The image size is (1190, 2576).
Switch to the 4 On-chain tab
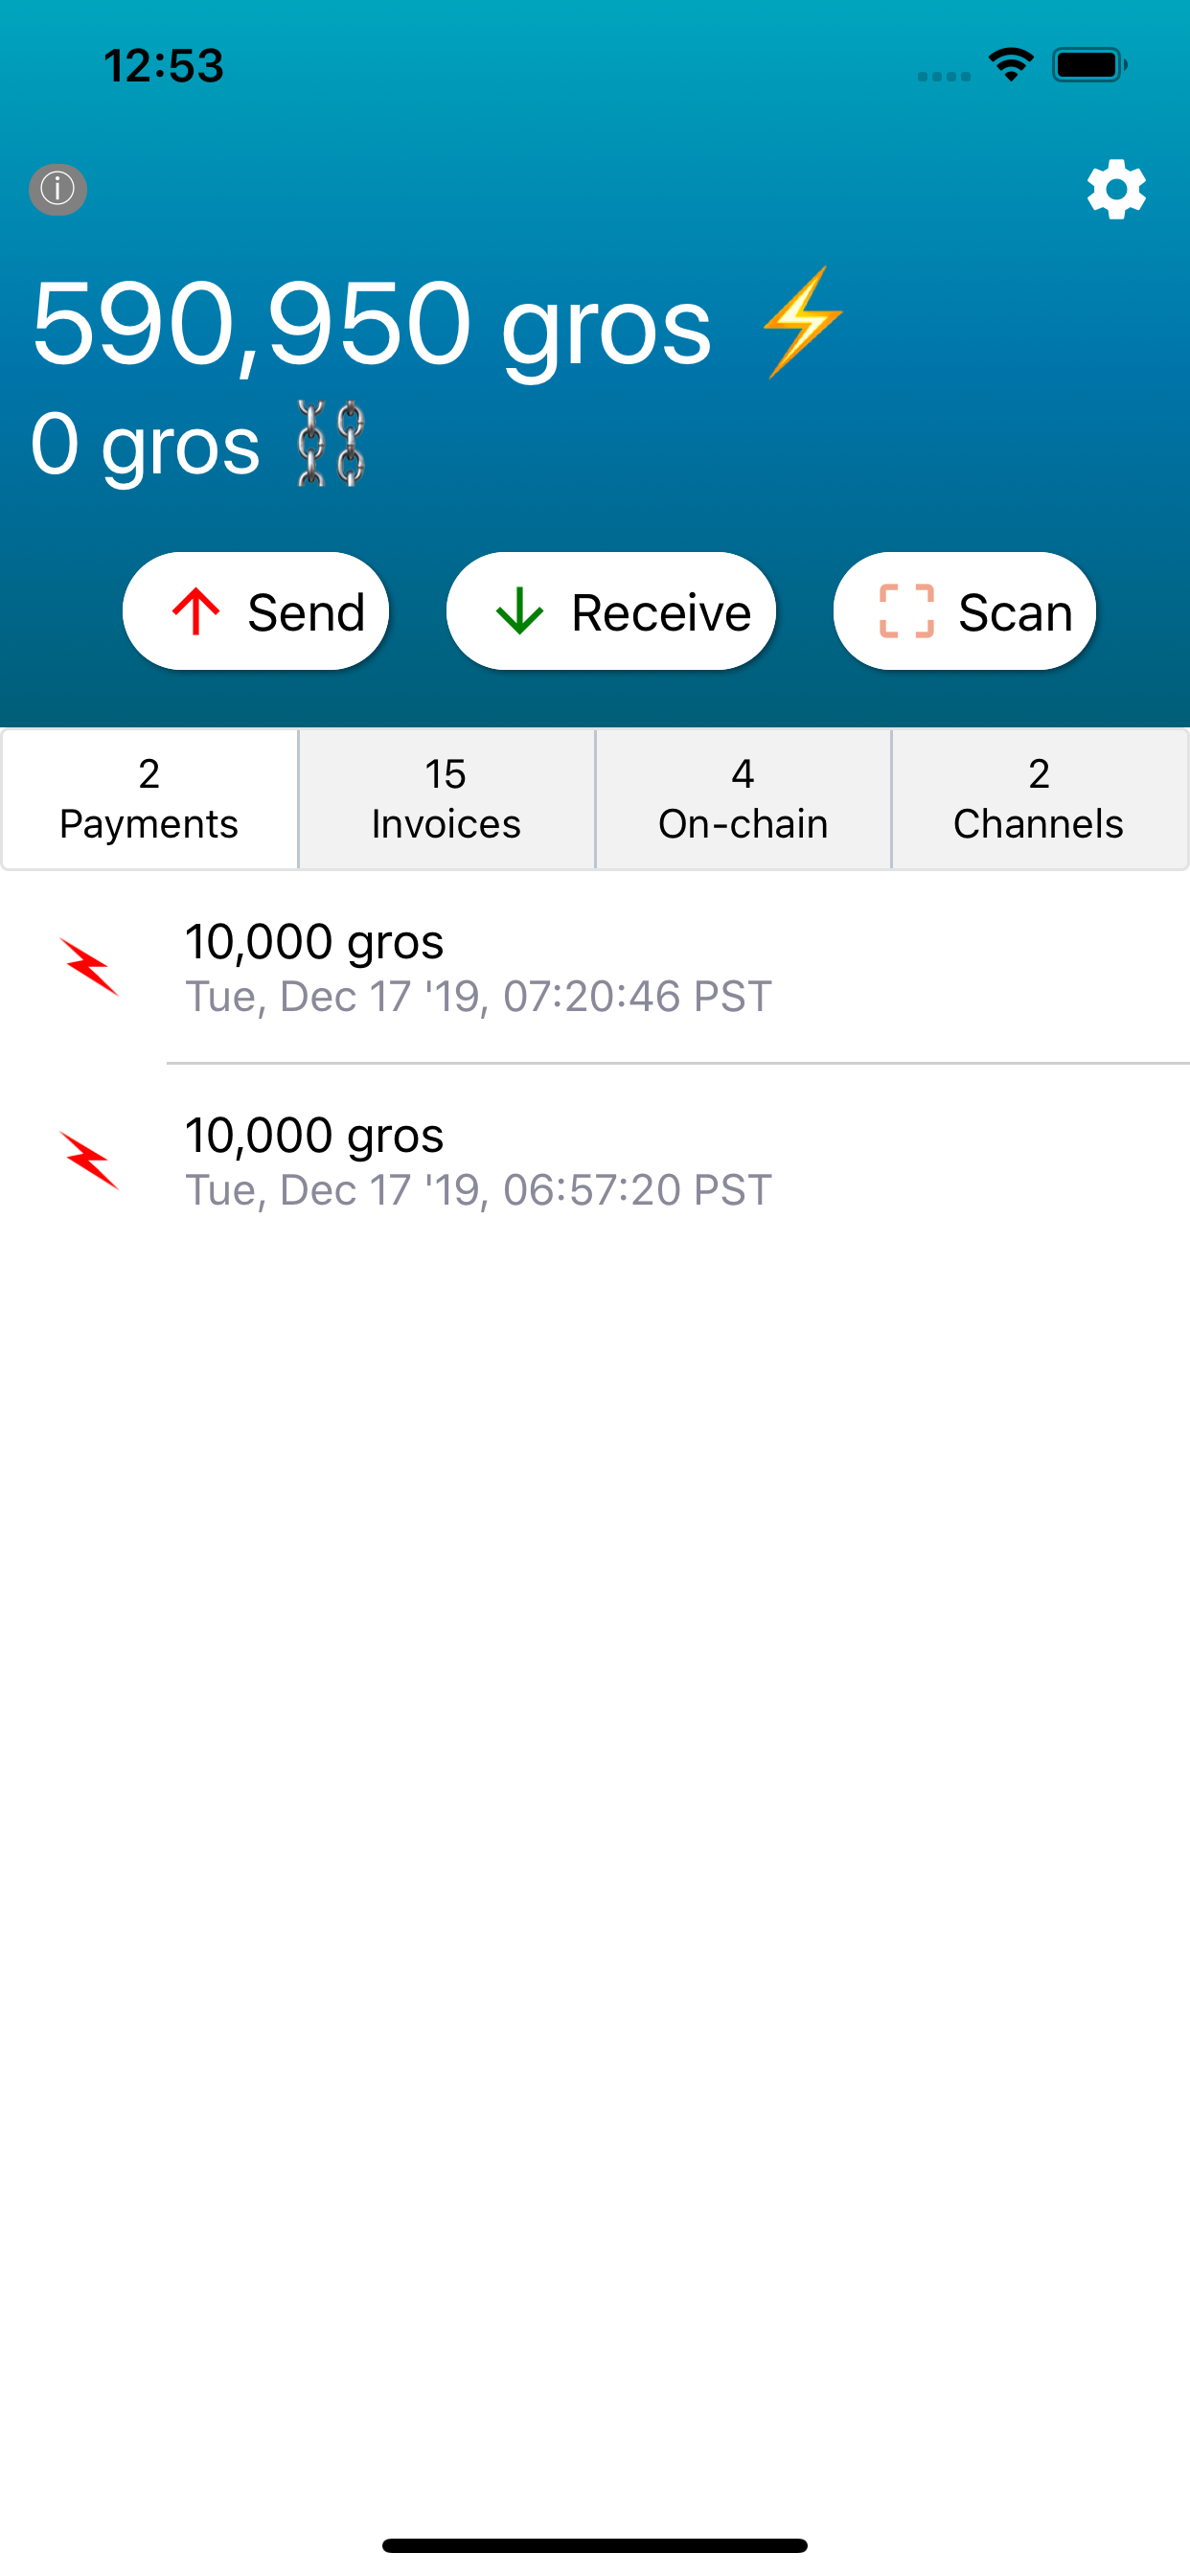(x=743, y=799)
